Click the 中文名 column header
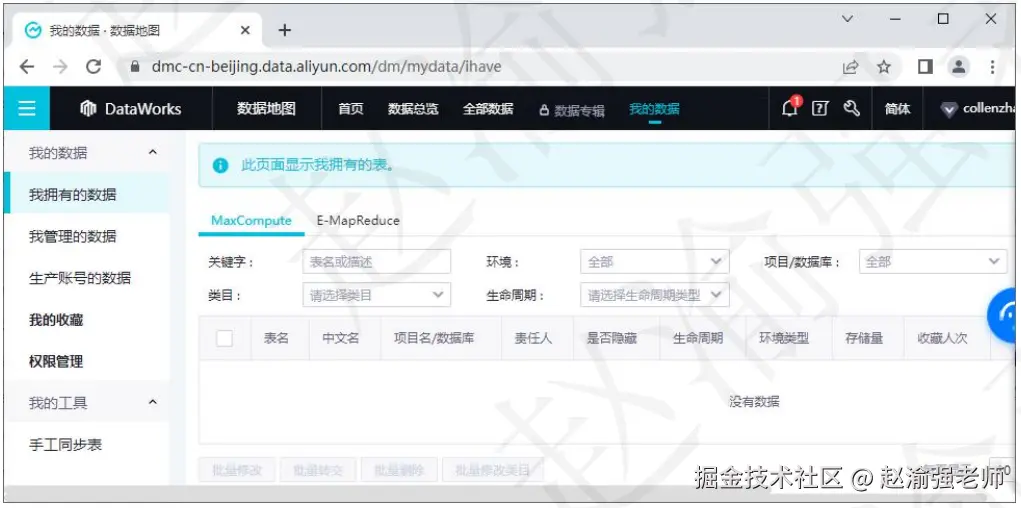Screen dimensions: 1021x508 (341, 338)
